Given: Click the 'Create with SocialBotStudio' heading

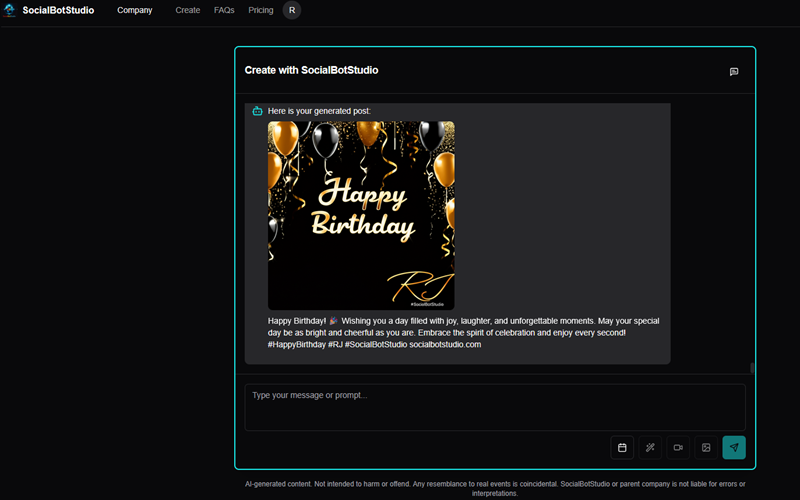Looking at the screenshot, I should pyautogui.click(x=311, y=70).
